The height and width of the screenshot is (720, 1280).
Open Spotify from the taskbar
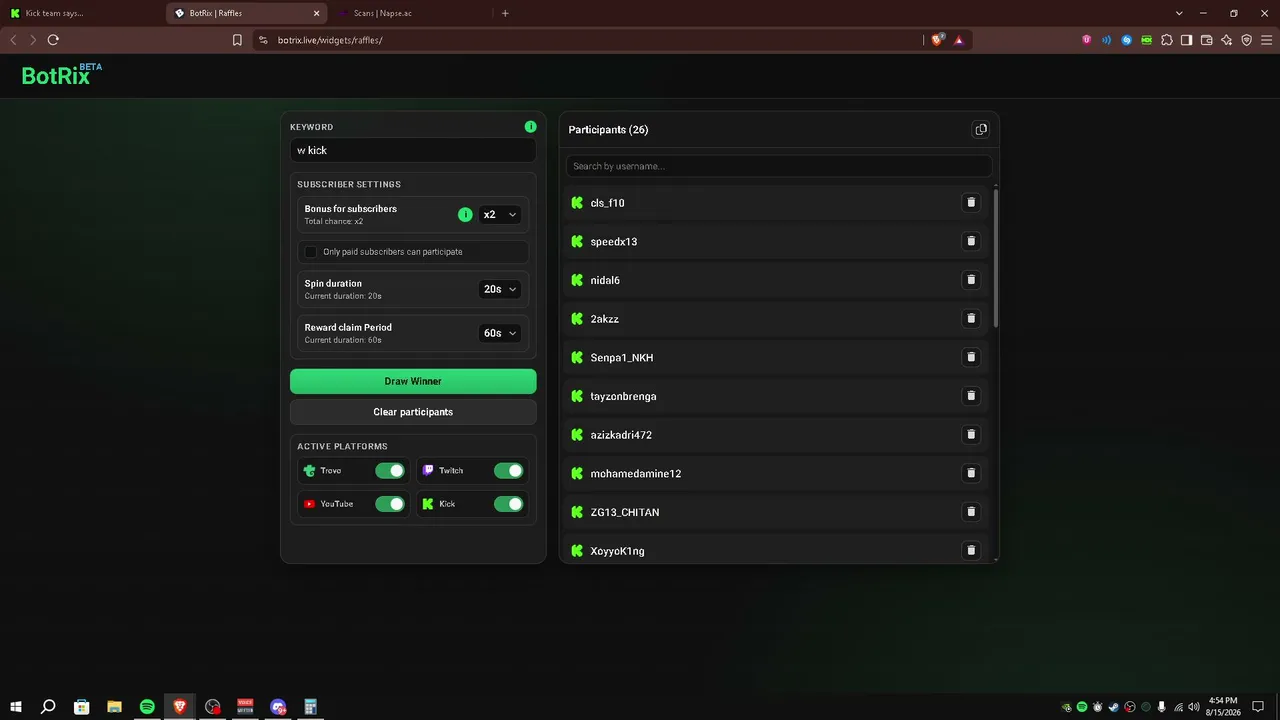pos(147,707)
